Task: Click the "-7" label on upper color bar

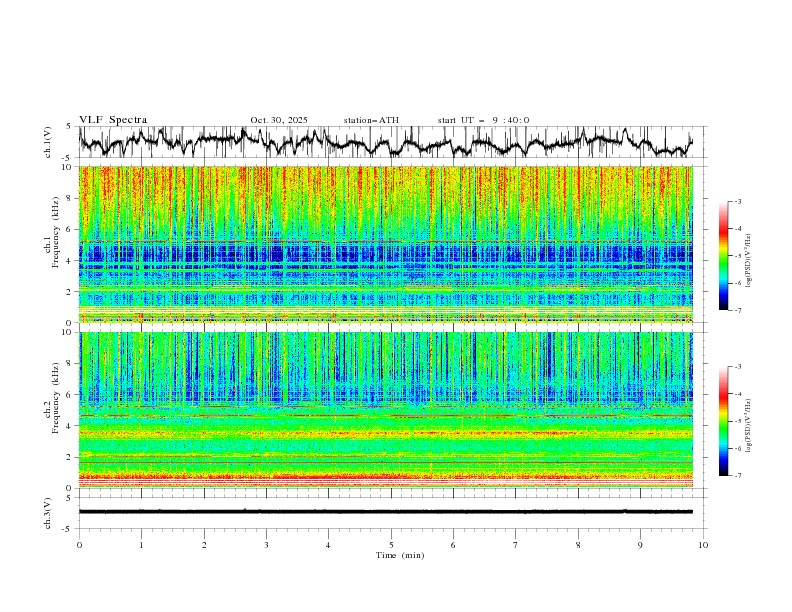Action: point(738,310)
